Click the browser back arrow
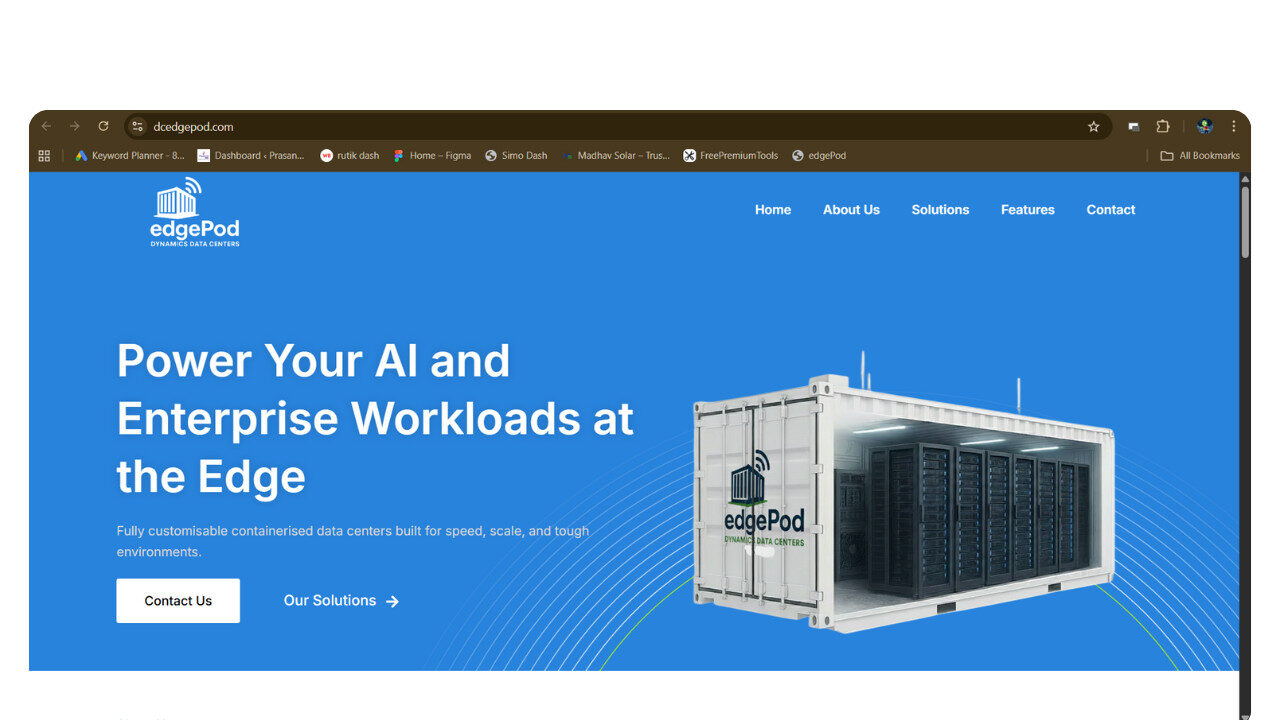Screen dimensions: 1280x720 coord(46,127)
